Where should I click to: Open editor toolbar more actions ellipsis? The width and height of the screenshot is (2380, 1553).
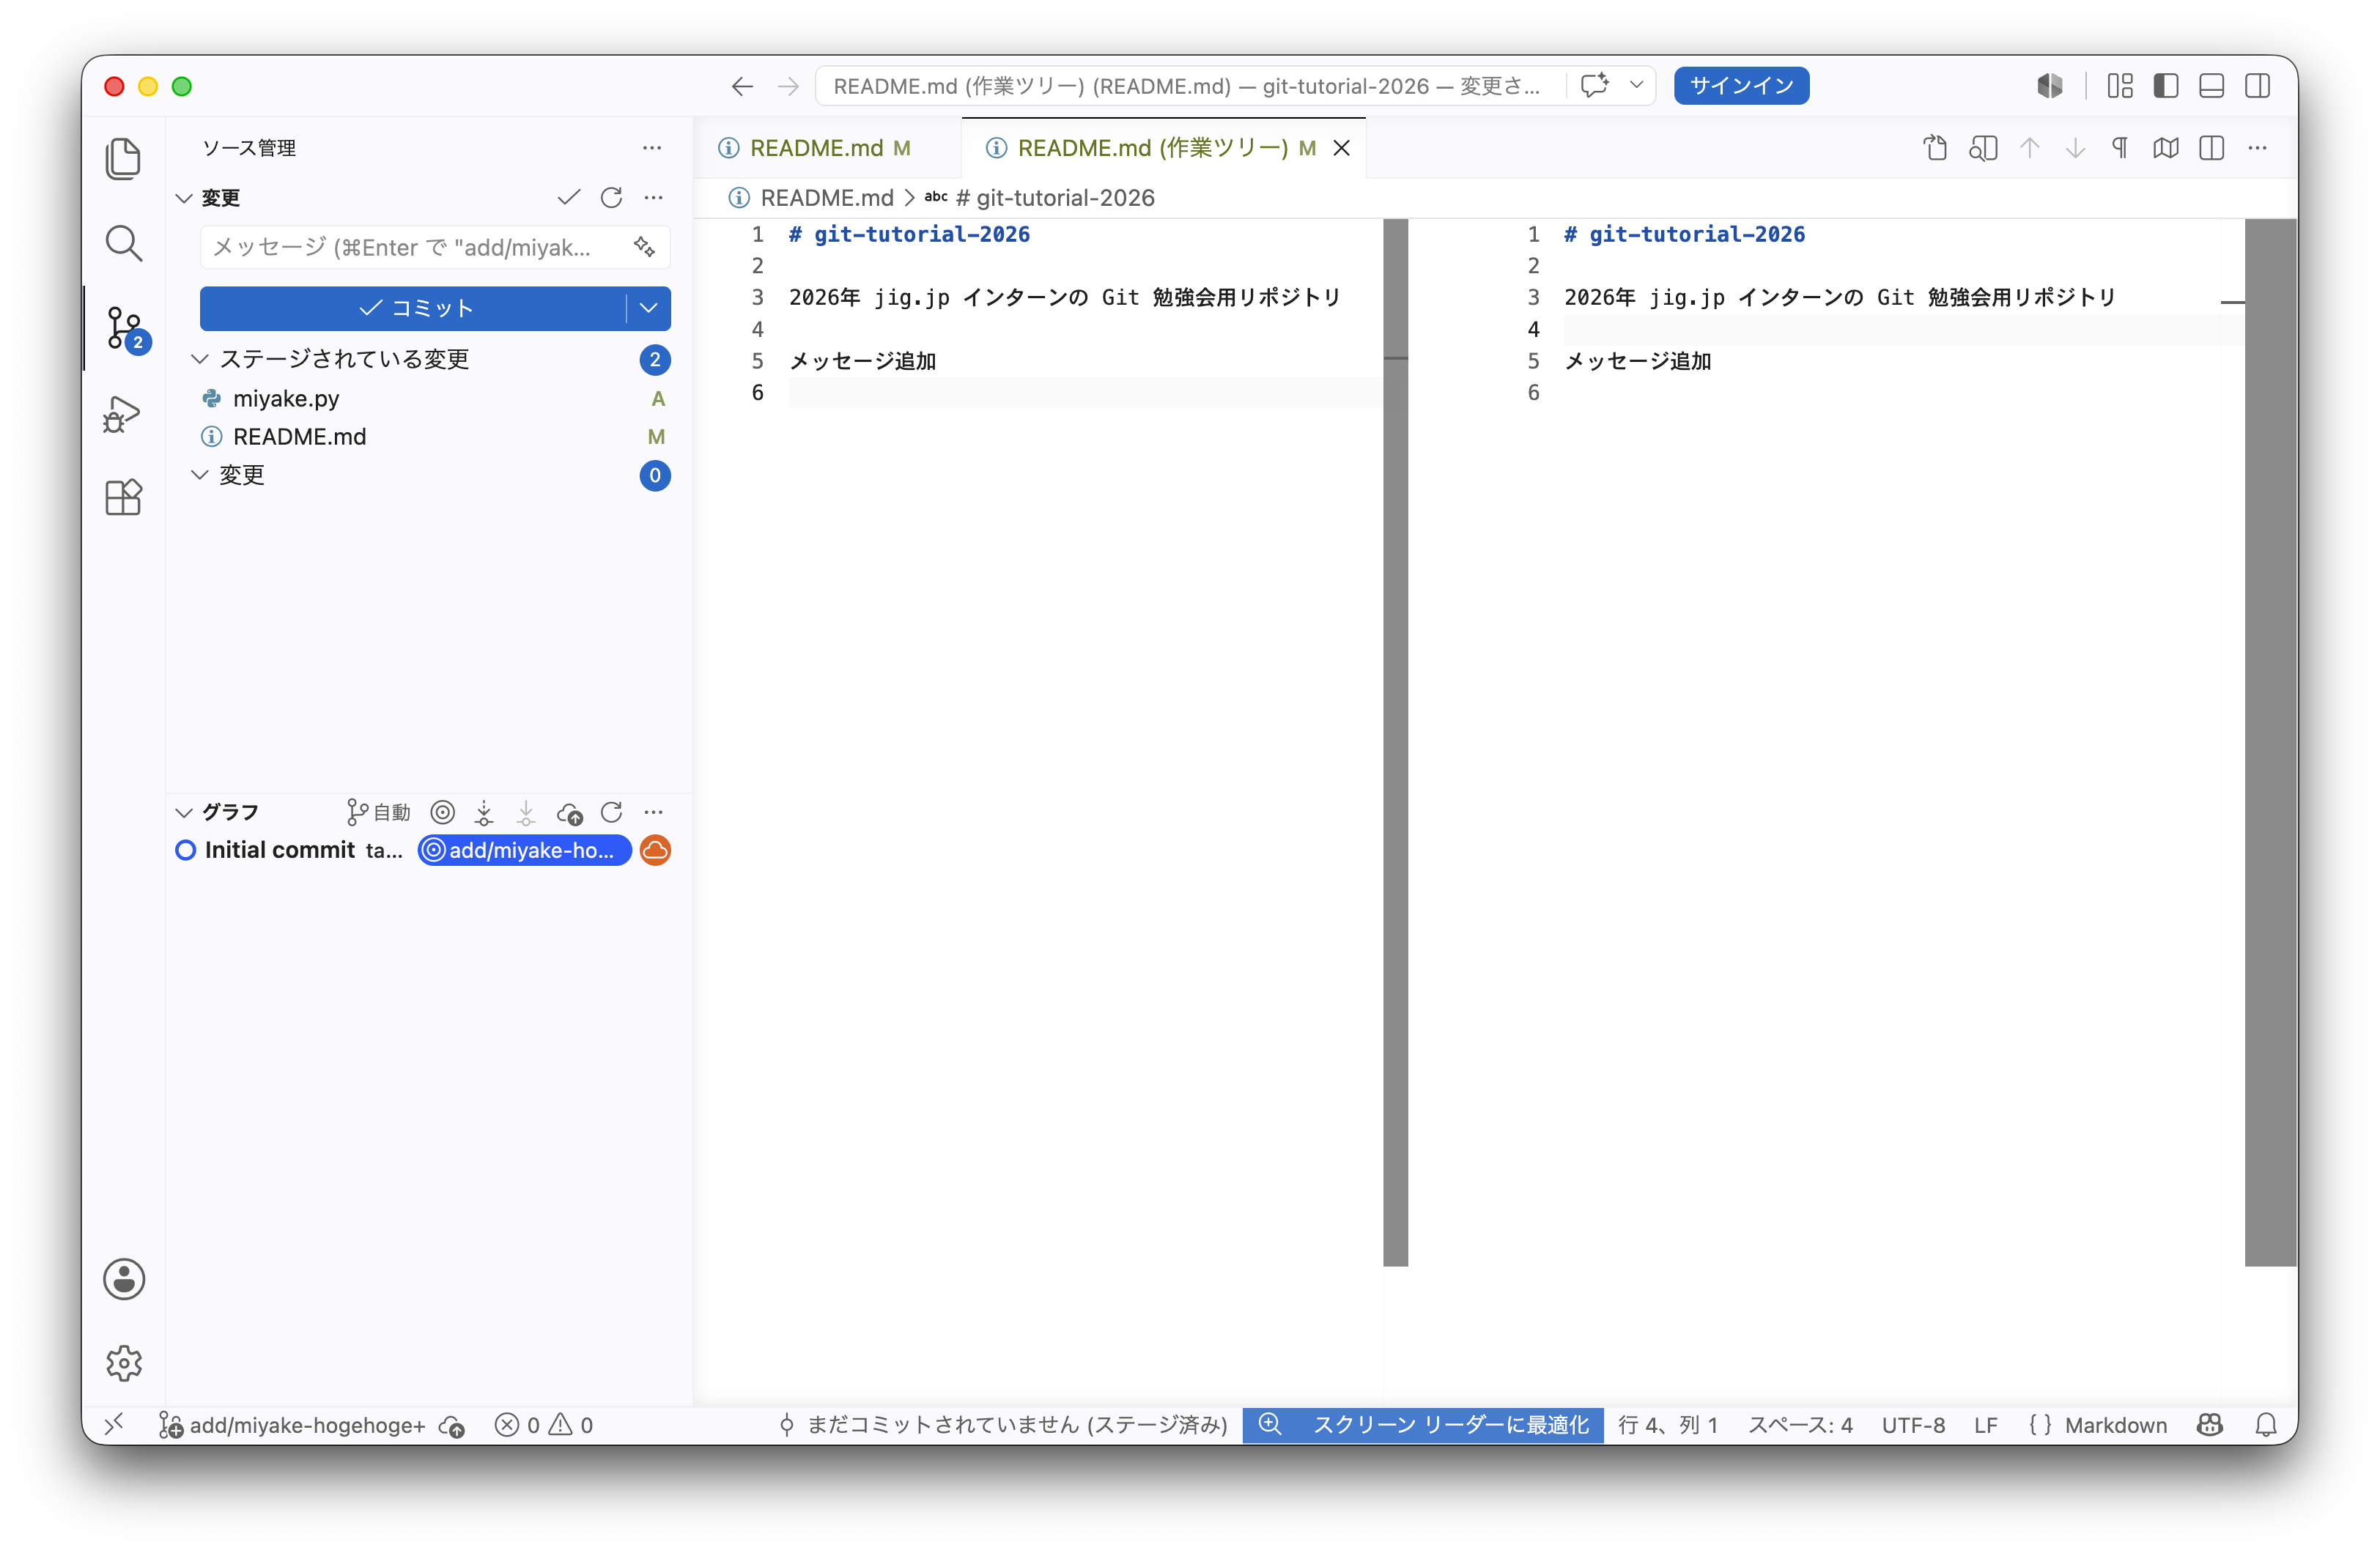(x=2257, y=148)
